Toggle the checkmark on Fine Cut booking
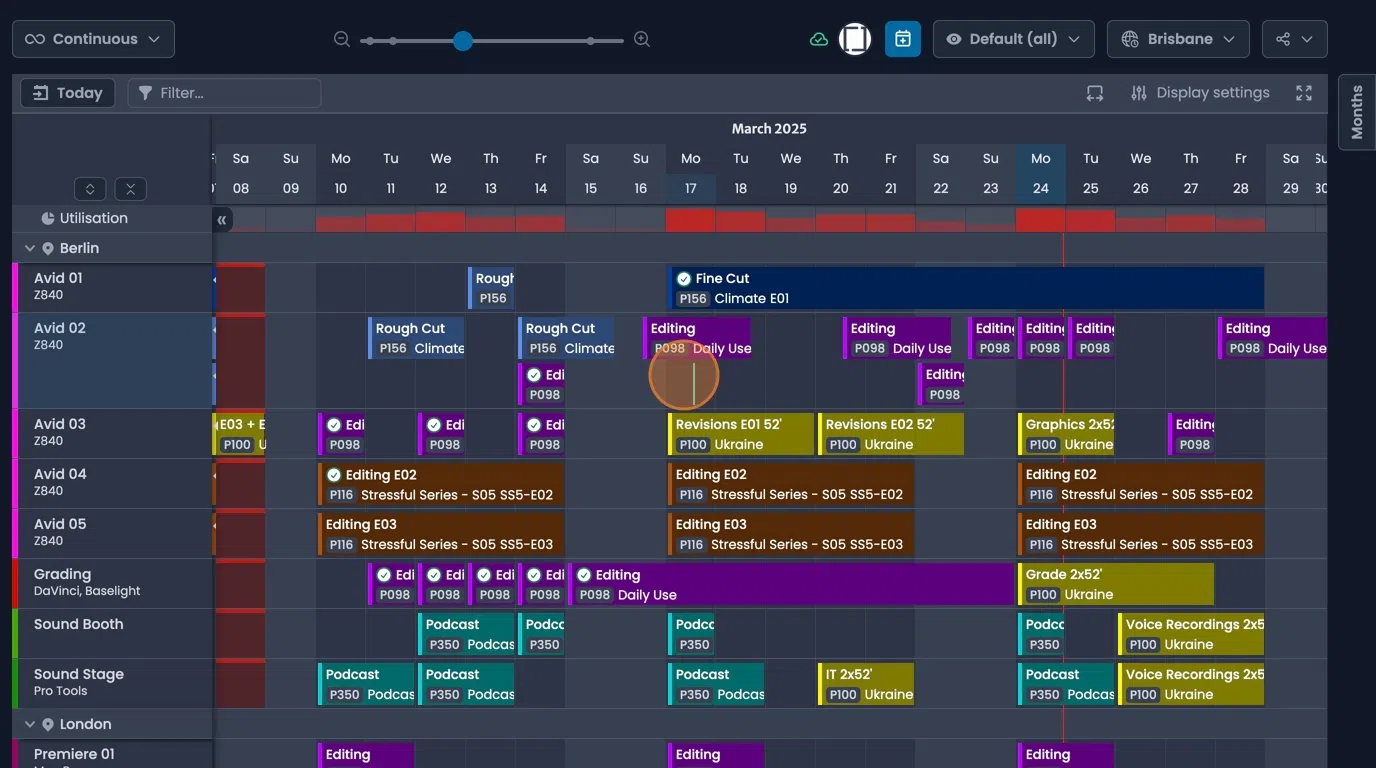The height and width of the screenshot is (768, 1376). 684,279
